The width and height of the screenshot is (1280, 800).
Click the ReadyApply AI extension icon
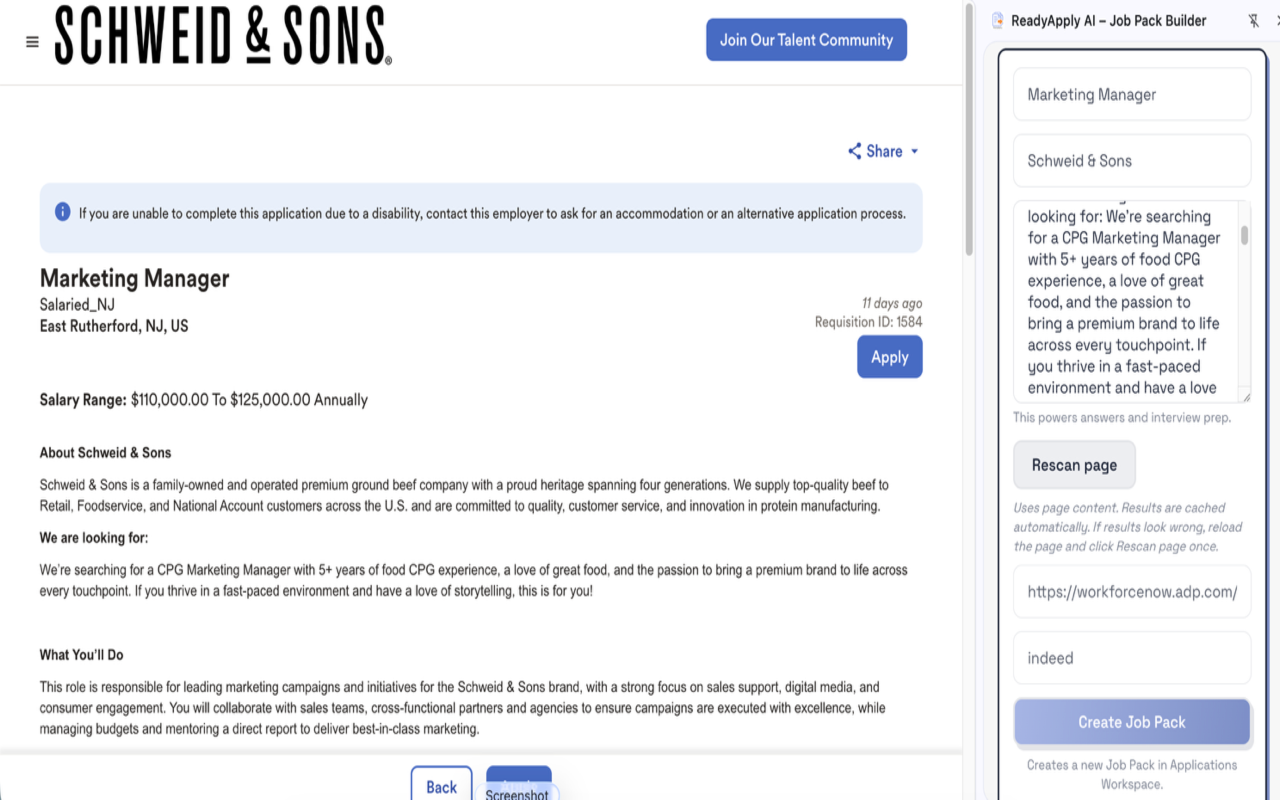coord(997,21)
